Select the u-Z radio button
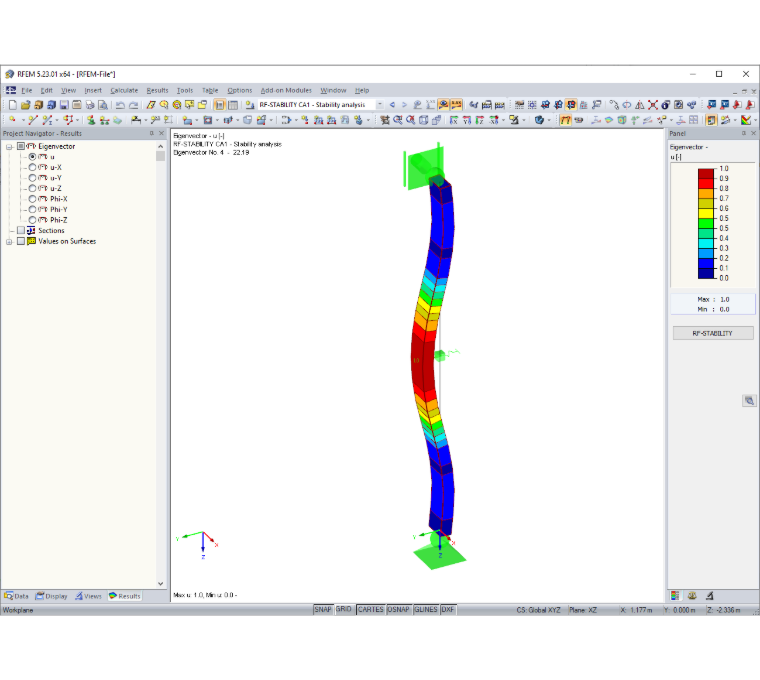The width and height of the screenshot is (760, 680). tap(32, 188)
